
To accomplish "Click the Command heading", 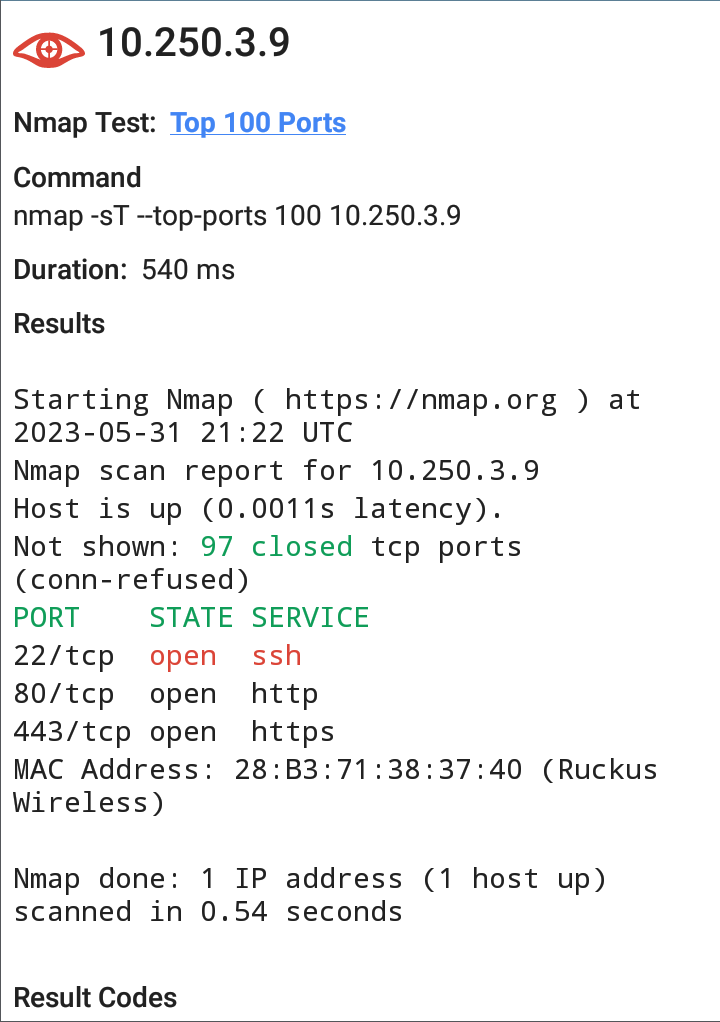I will tap(78, 177).
